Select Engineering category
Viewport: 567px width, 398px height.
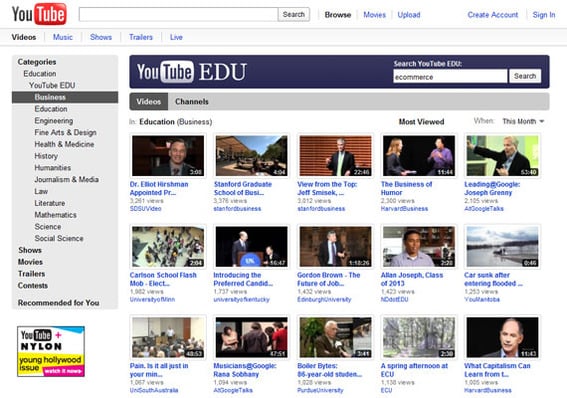(x=54, y=121)
